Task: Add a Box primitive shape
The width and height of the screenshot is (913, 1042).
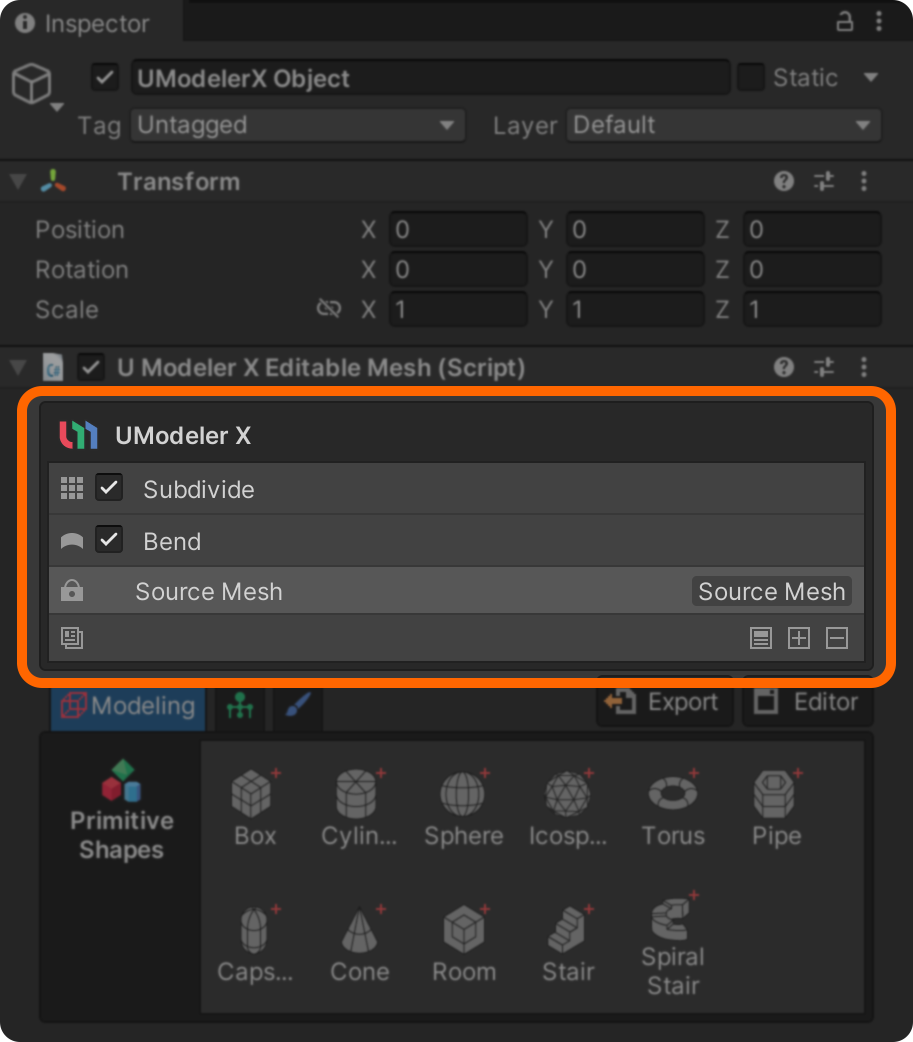Action: pos(254,808)
